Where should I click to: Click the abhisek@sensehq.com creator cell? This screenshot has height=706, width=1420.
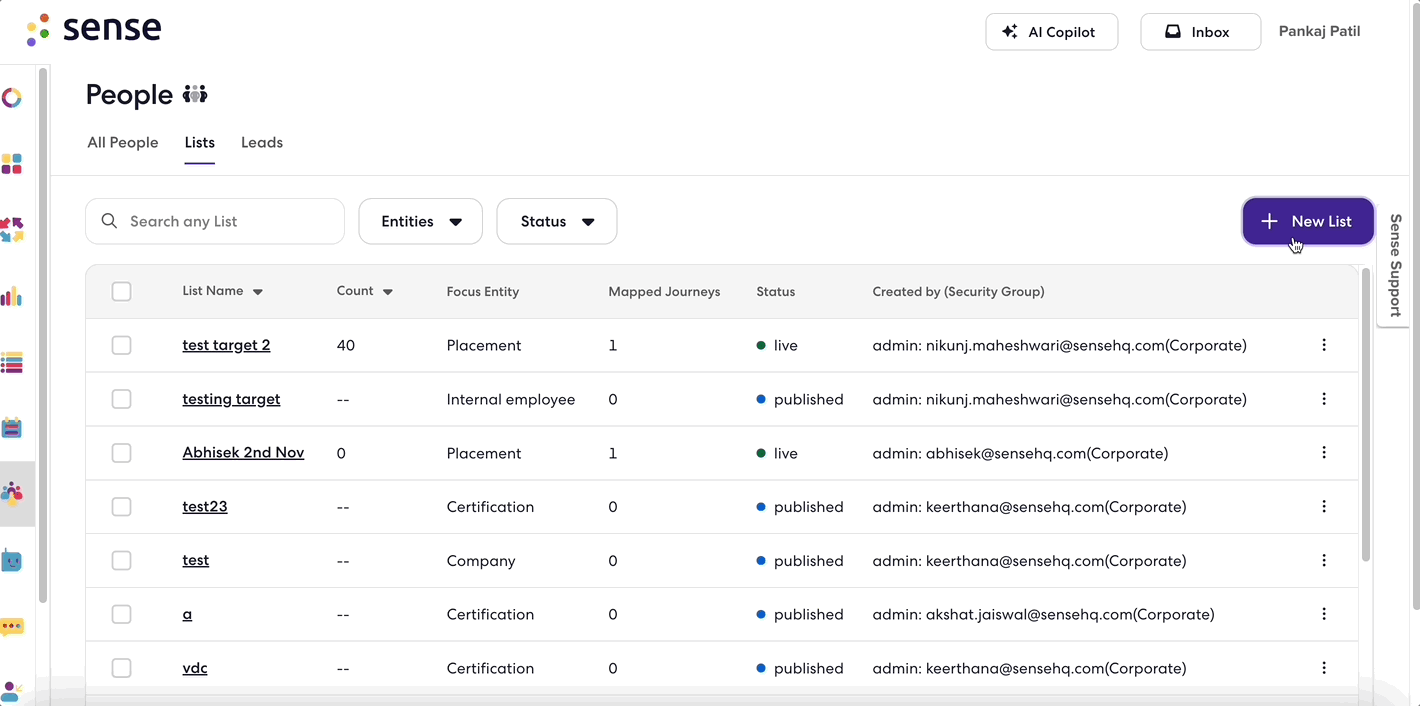point(1020,453)
